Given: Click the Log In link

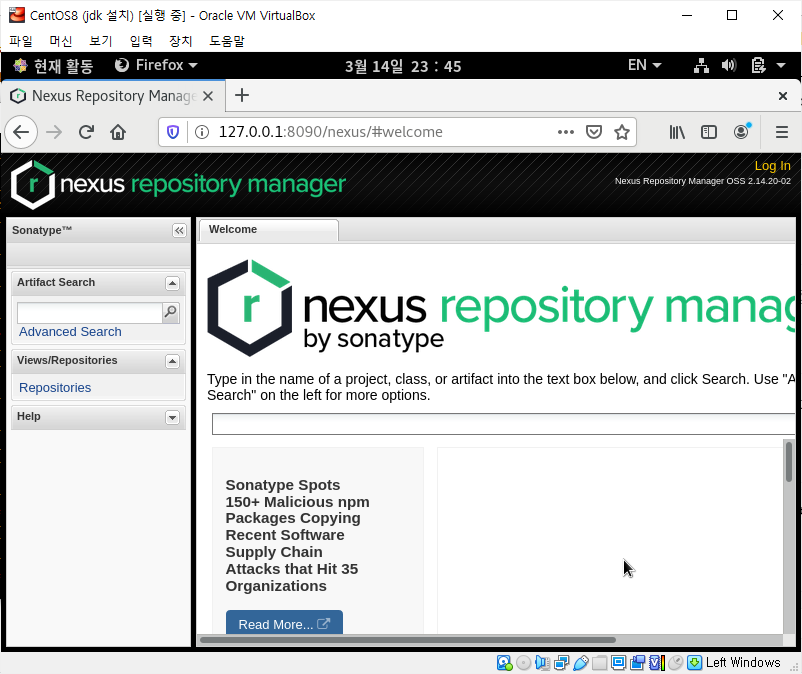Looking at the screenshot, I should pos(772,166).
